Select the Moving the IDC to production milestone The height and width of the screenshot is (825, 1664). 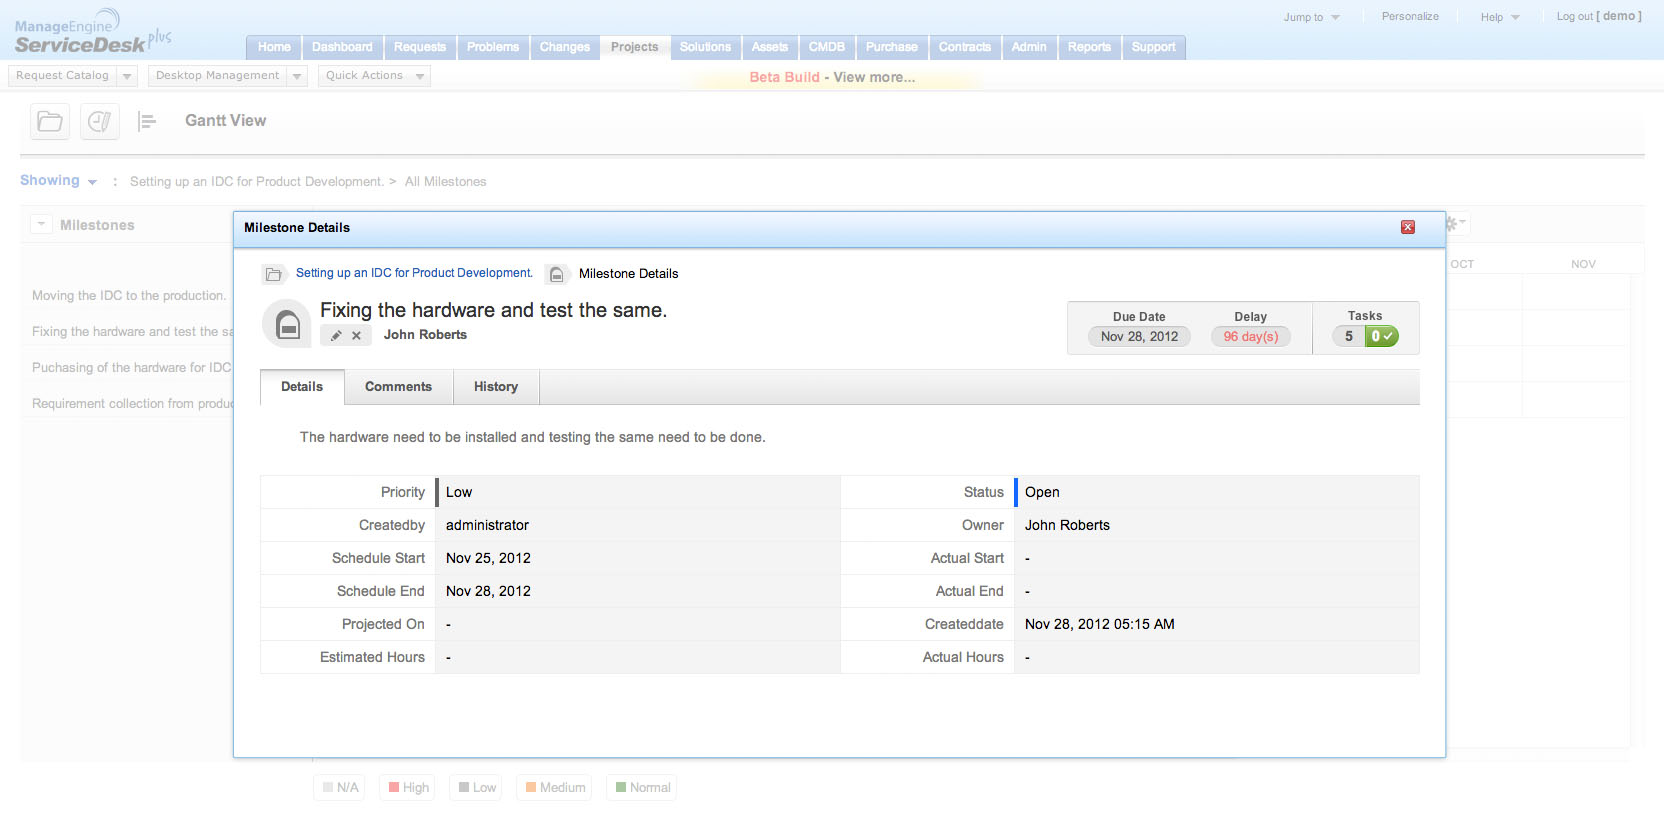coord(129,296)
